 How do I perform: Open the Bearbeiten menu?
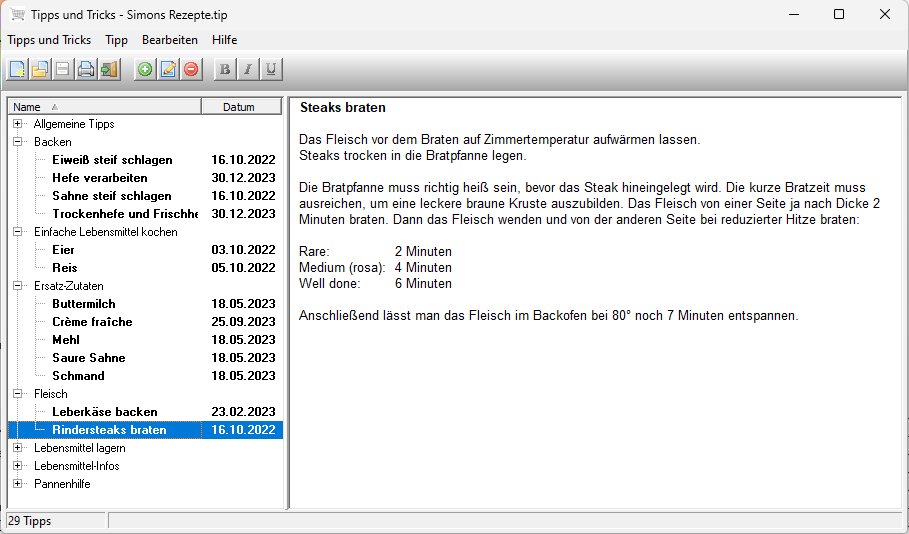coord(170,40)
